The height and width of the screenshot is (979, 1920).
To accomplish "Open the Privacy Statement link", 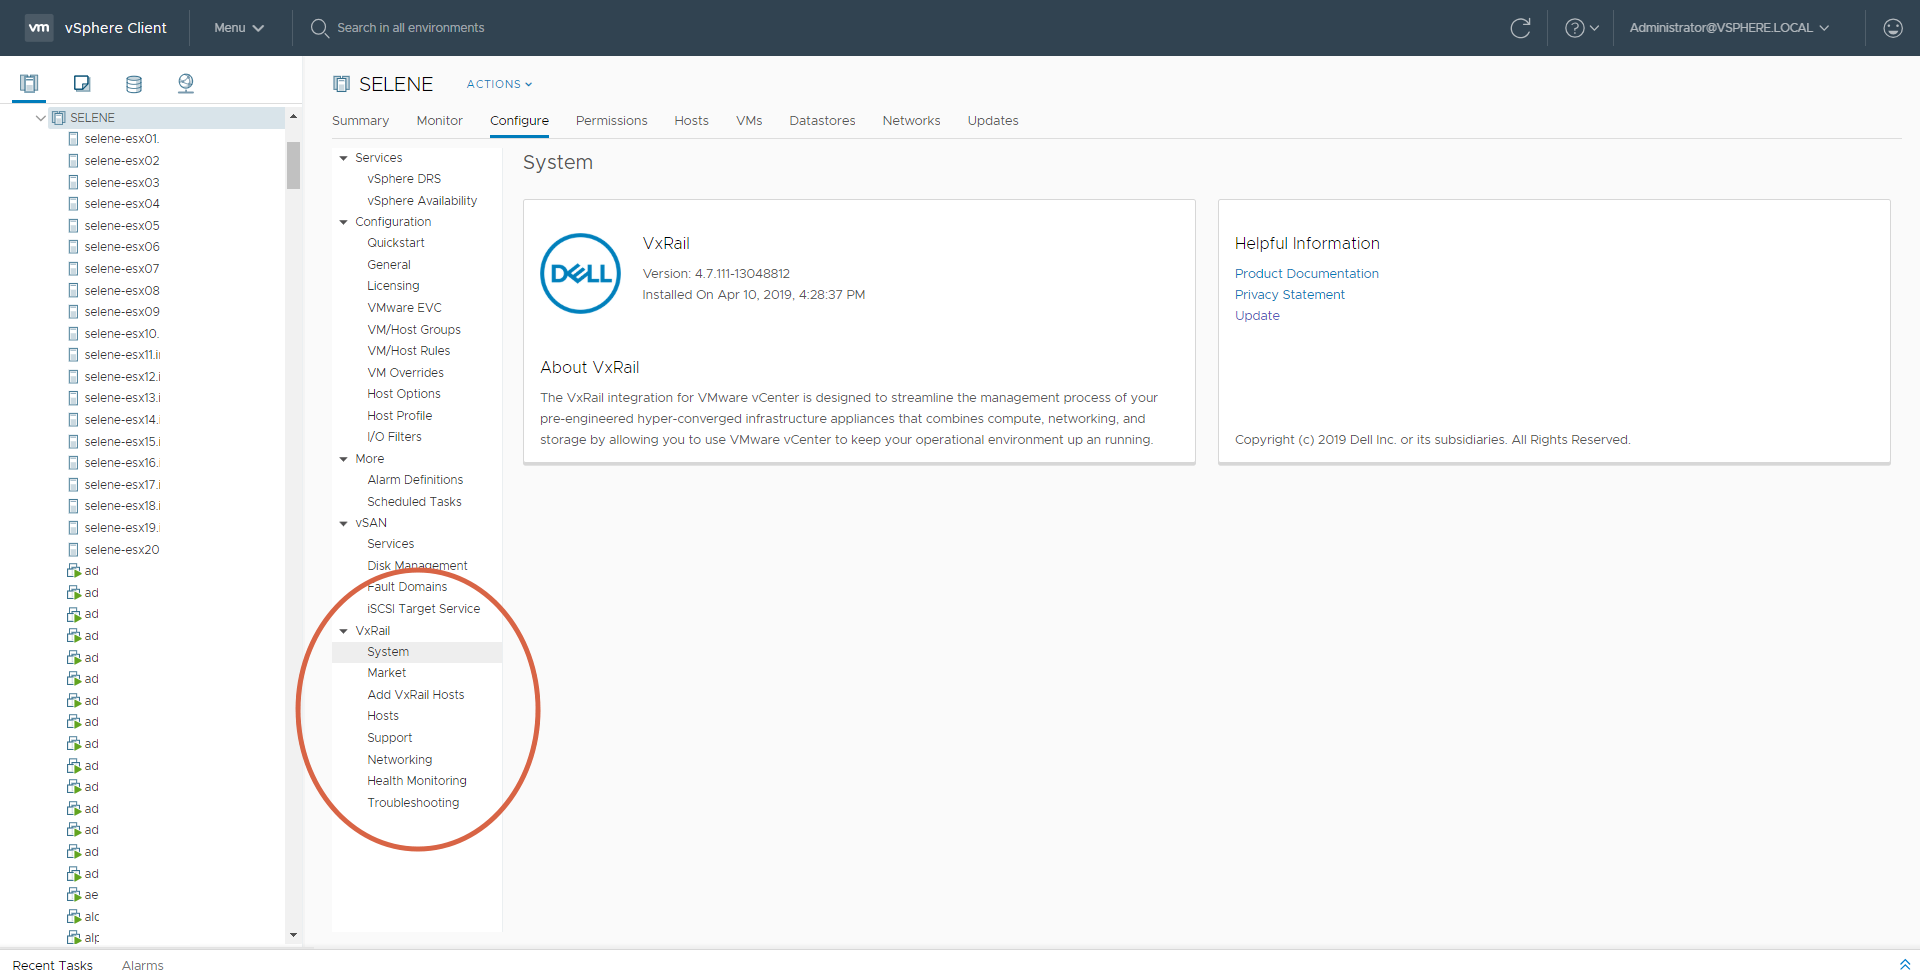I will pyautogui.click(x=1289, y=295).
